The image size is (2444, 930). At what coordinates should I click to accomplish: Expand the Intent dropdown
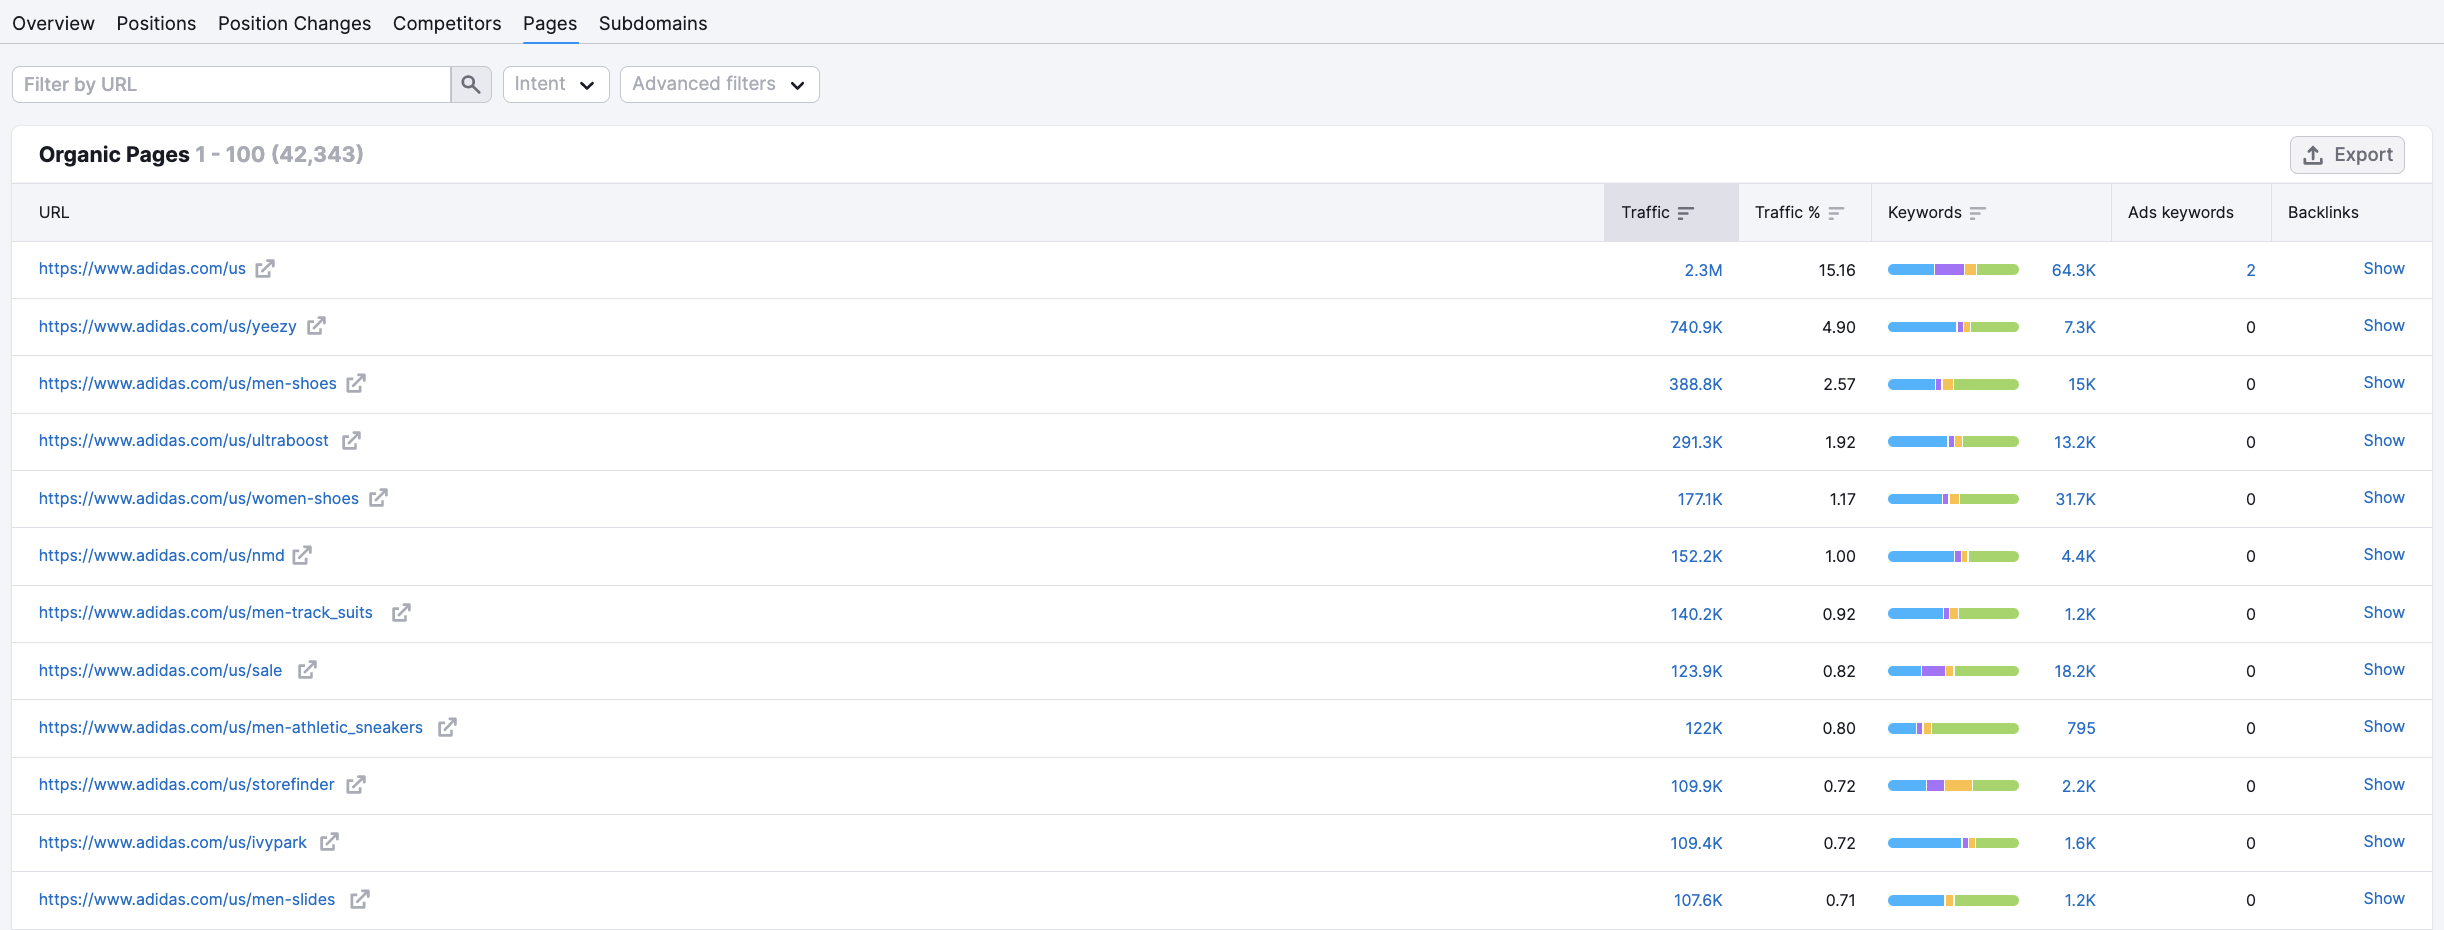click(x=556, y=85)
